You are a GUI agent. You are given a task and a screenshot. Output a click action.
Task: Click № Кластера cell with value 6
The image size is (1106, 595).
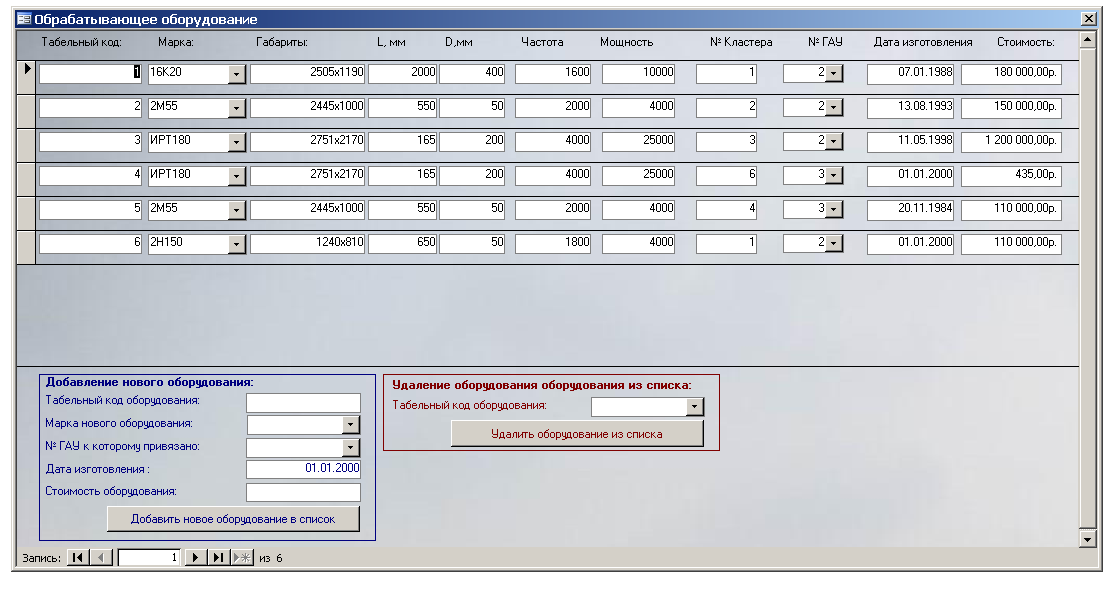[x=727, y=174]
